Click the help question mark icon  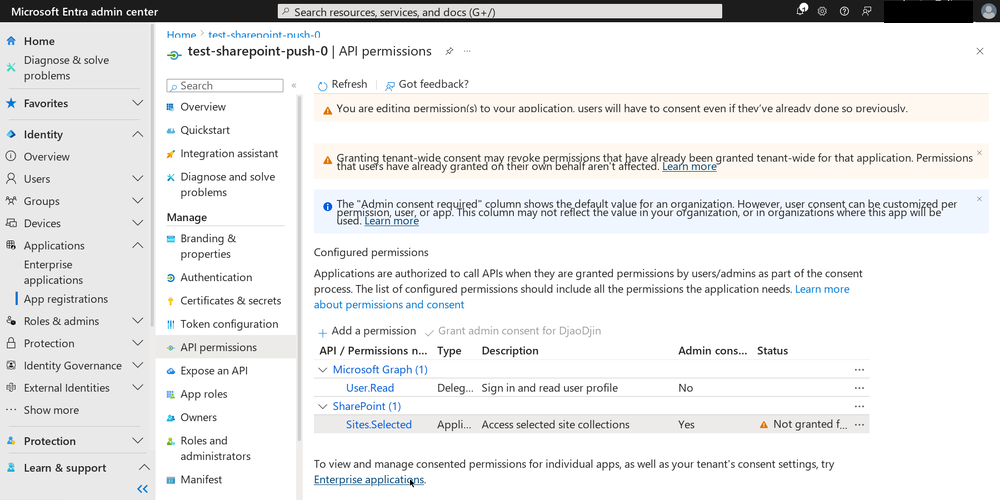(x=844, y=11)
